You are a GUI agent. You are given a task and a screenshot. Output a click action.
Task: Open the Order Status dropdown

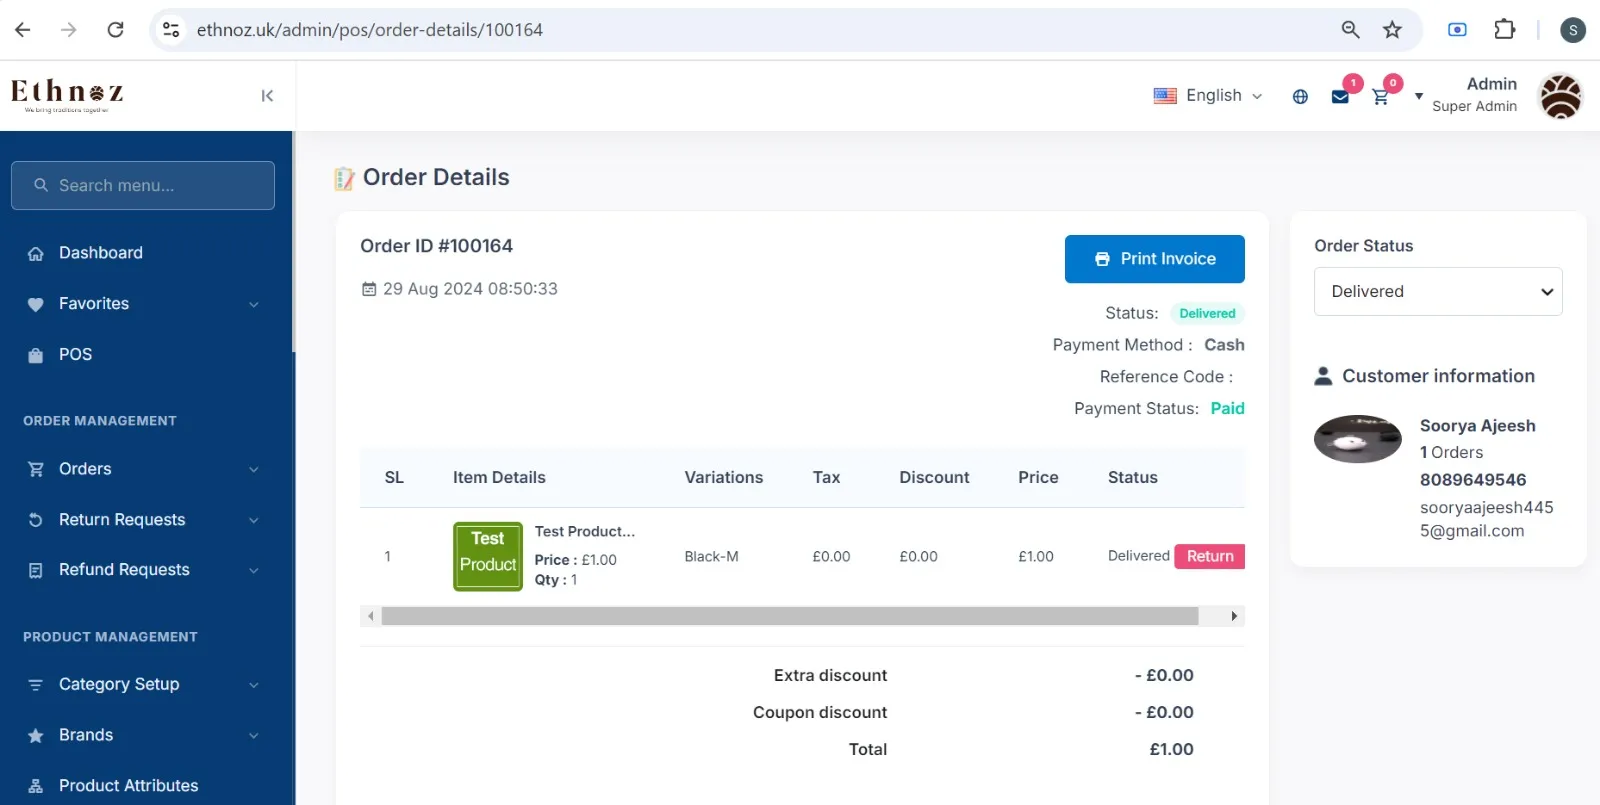(x=1438, y=291)
